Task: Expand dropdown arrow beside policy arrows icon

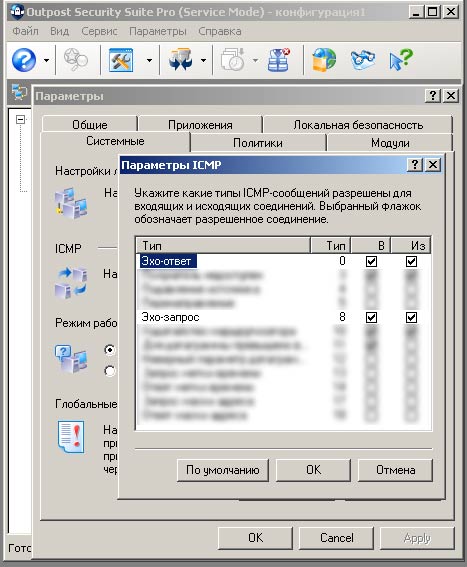Action: pyautogui.click(x=204, y=60)
